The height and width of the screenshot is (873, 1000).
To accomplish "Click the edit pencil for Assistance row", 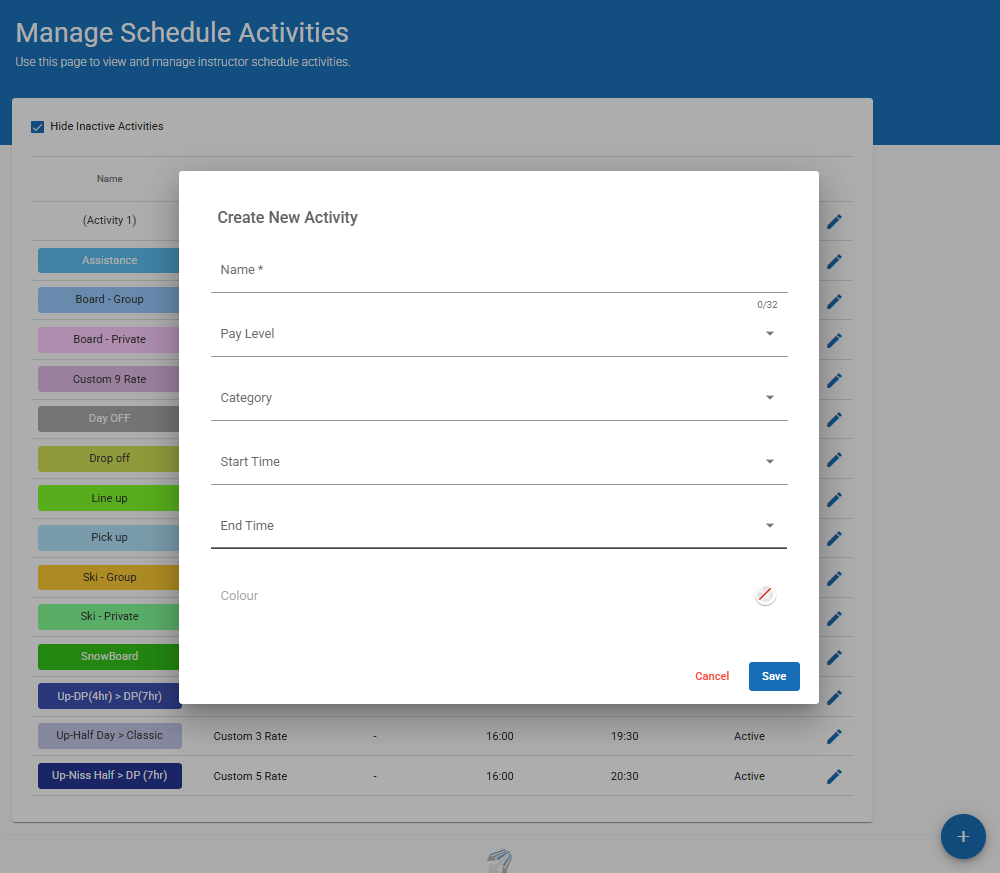I will [x=834, y=261].
